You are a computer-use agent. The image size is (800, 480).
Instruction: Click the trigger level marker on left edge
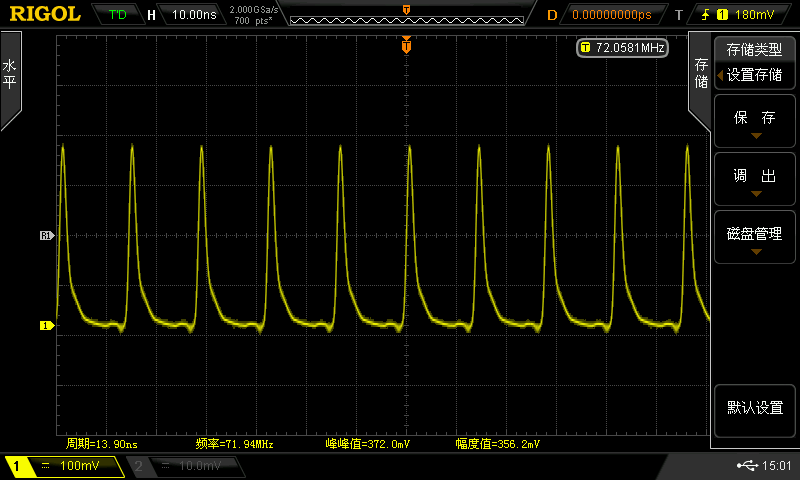45,236
